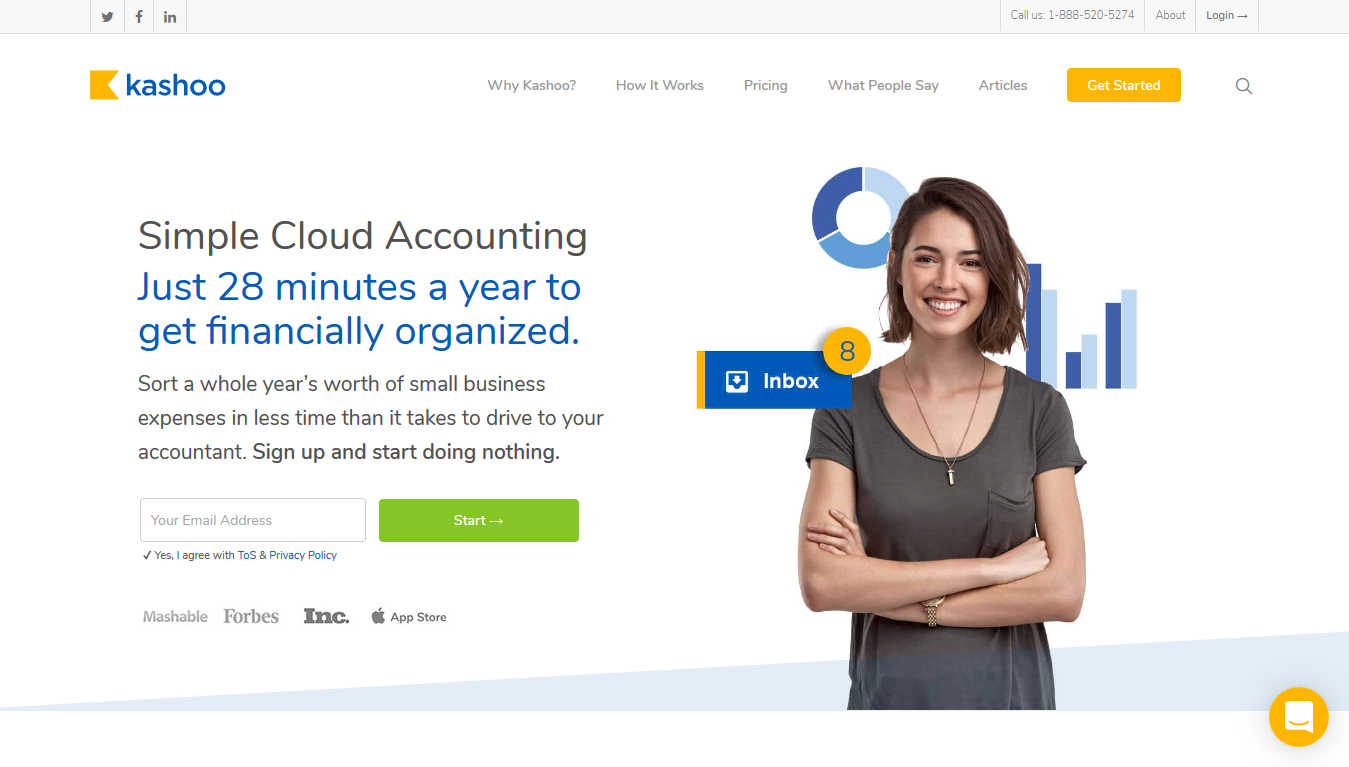
Task: Open What People Say page
Action: 883,85
